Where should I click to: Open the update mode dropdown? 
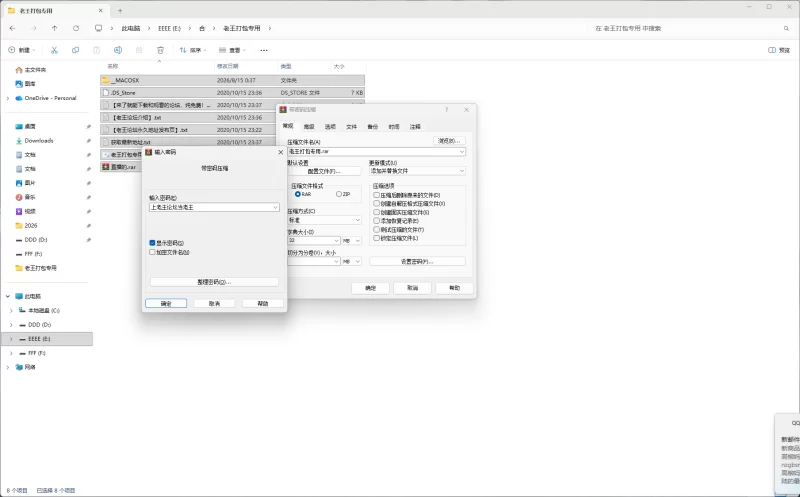[x=417, y=171]
